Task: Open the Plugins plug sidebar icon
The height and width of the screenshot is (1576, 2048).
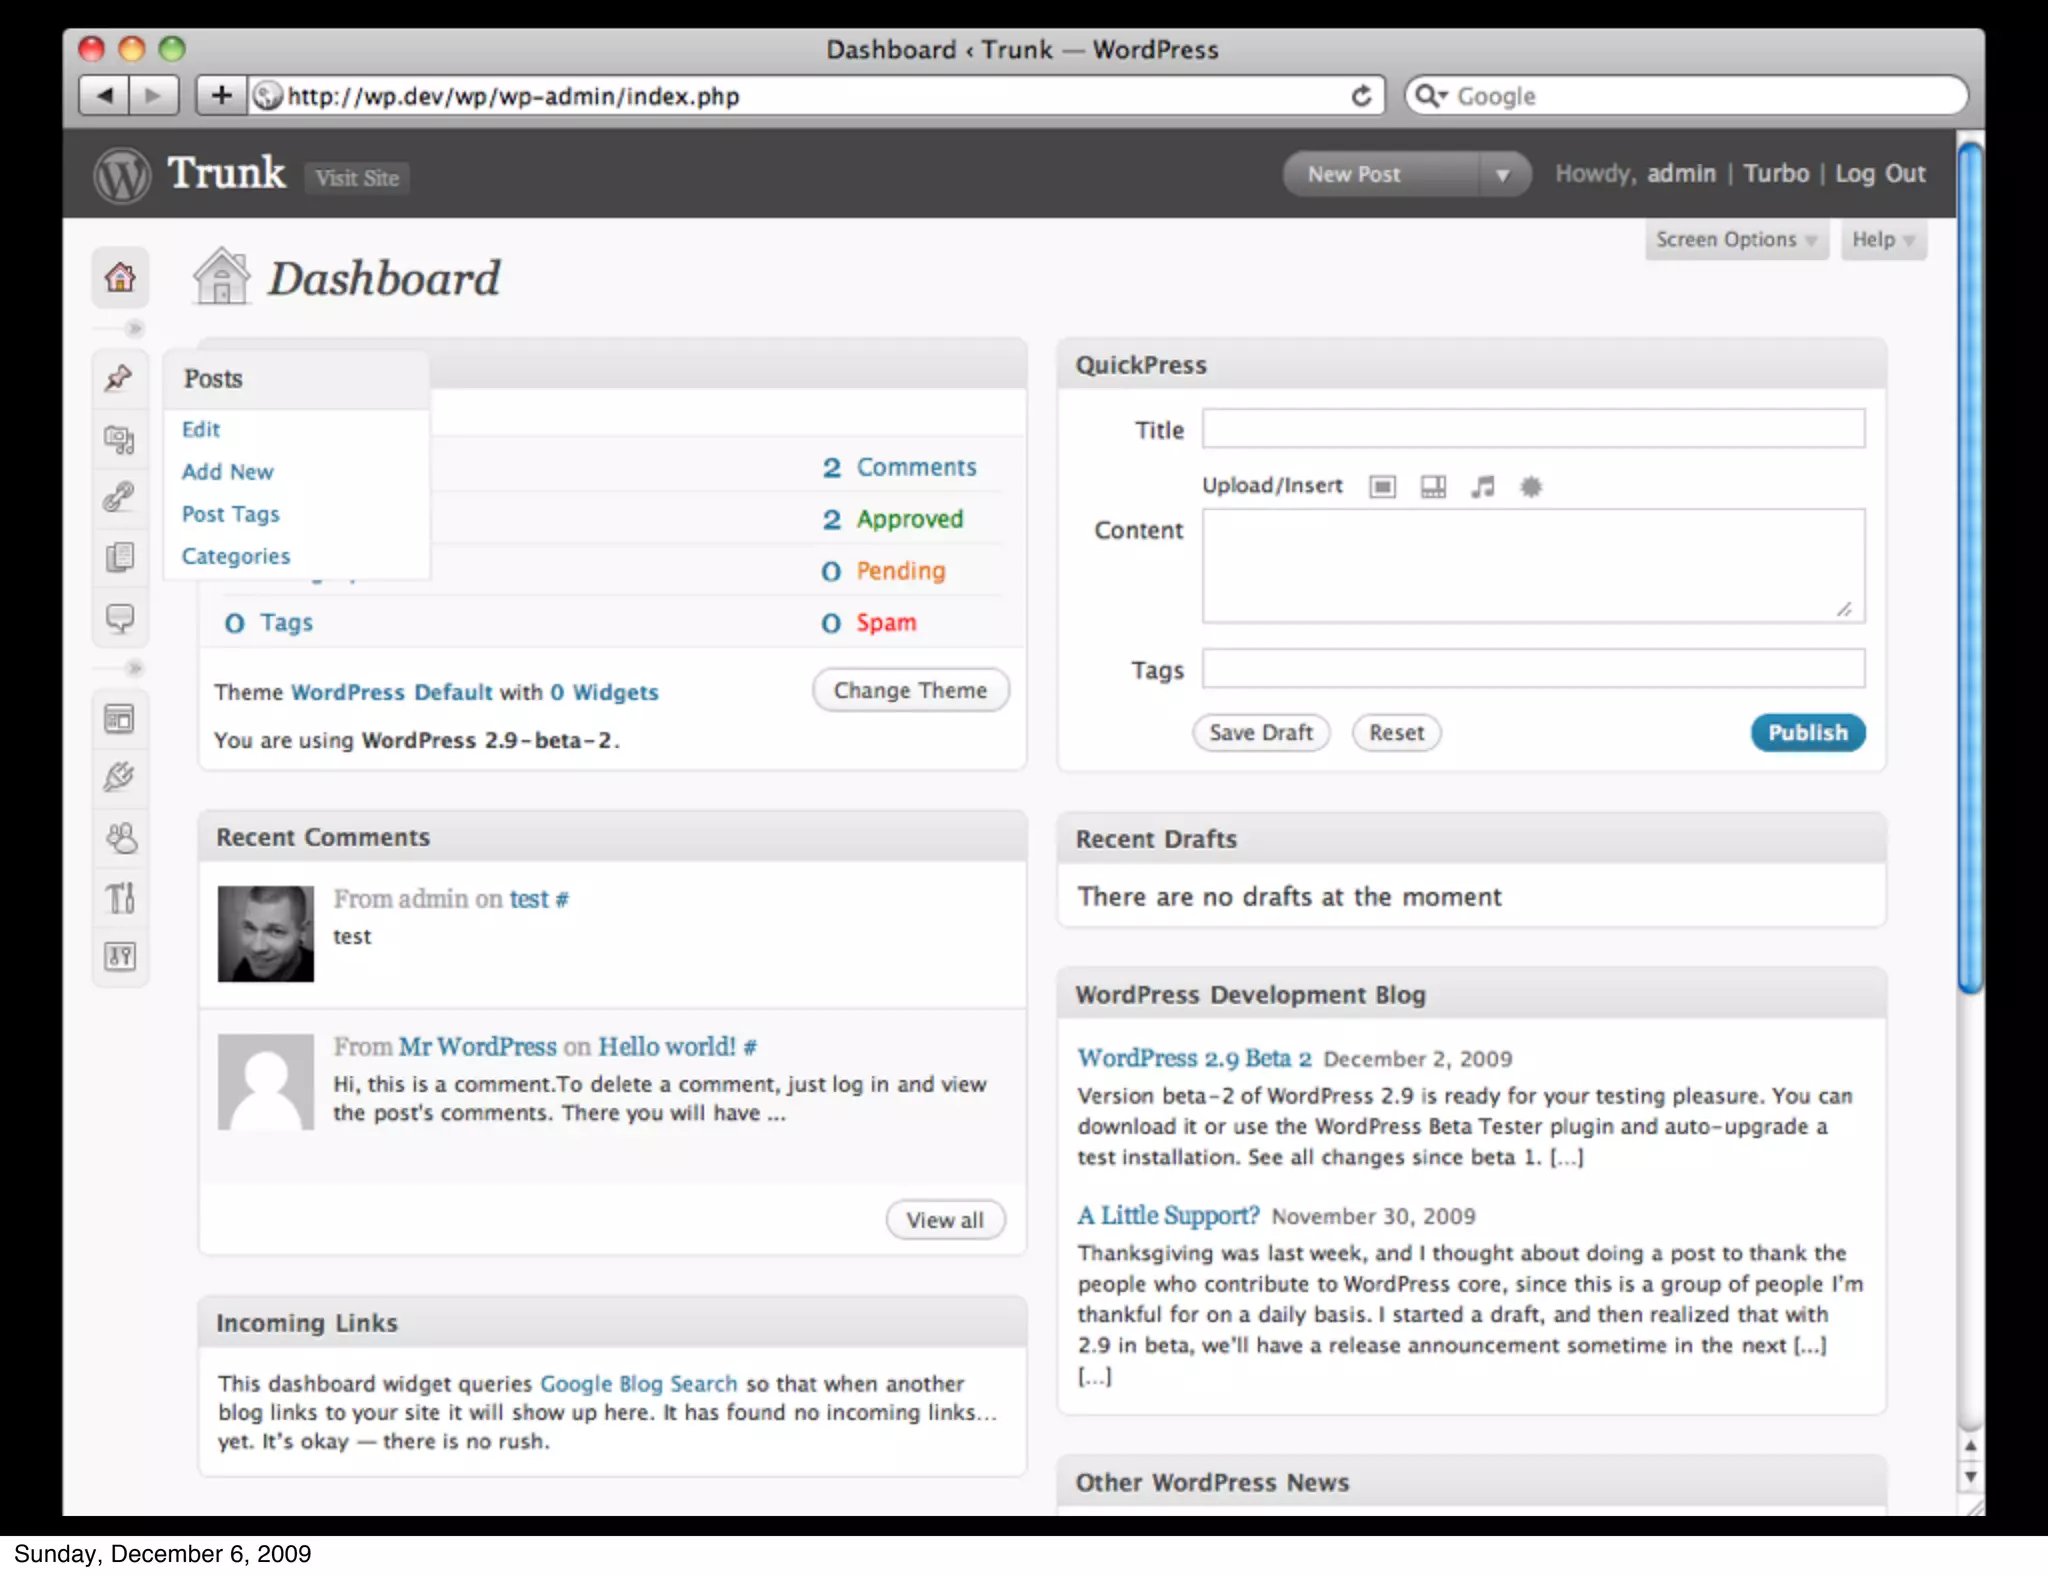Action: [x=119, y=777]
